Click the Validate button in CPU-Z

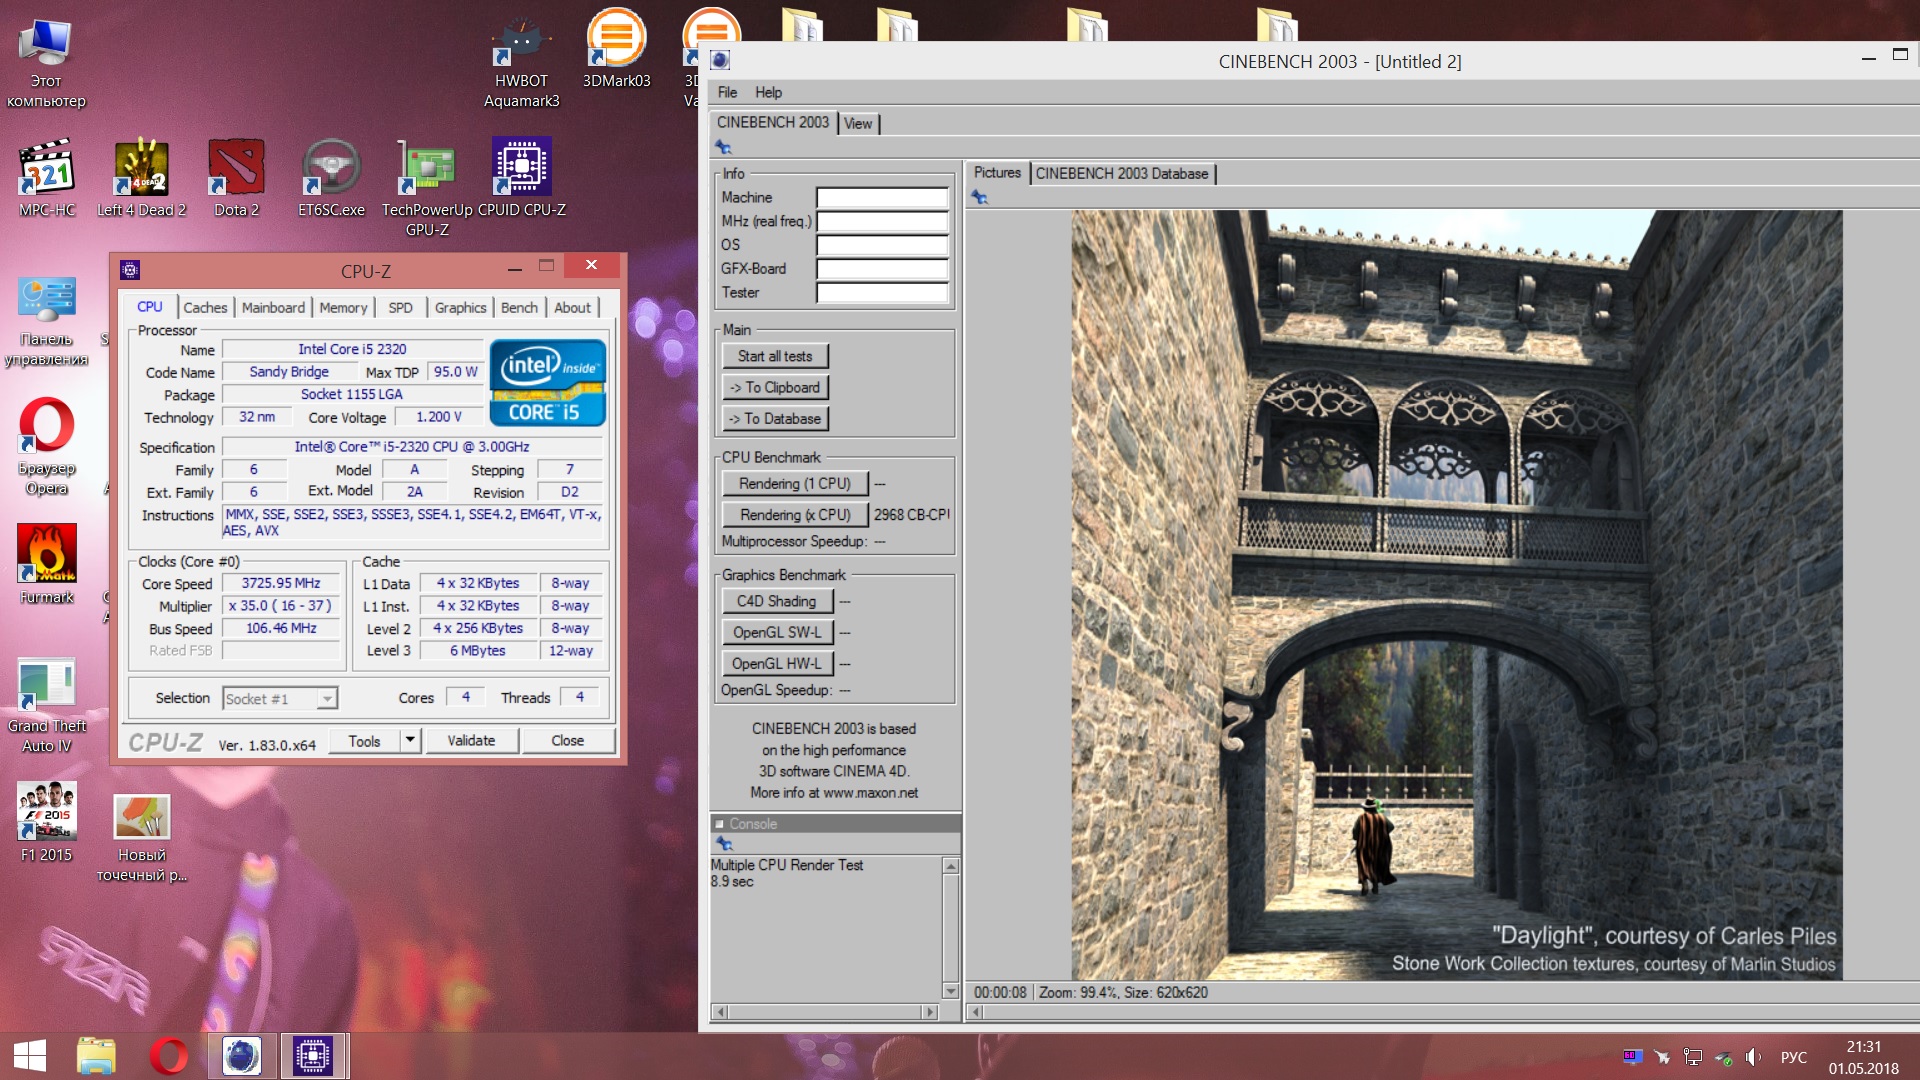(x=471, y=740)
